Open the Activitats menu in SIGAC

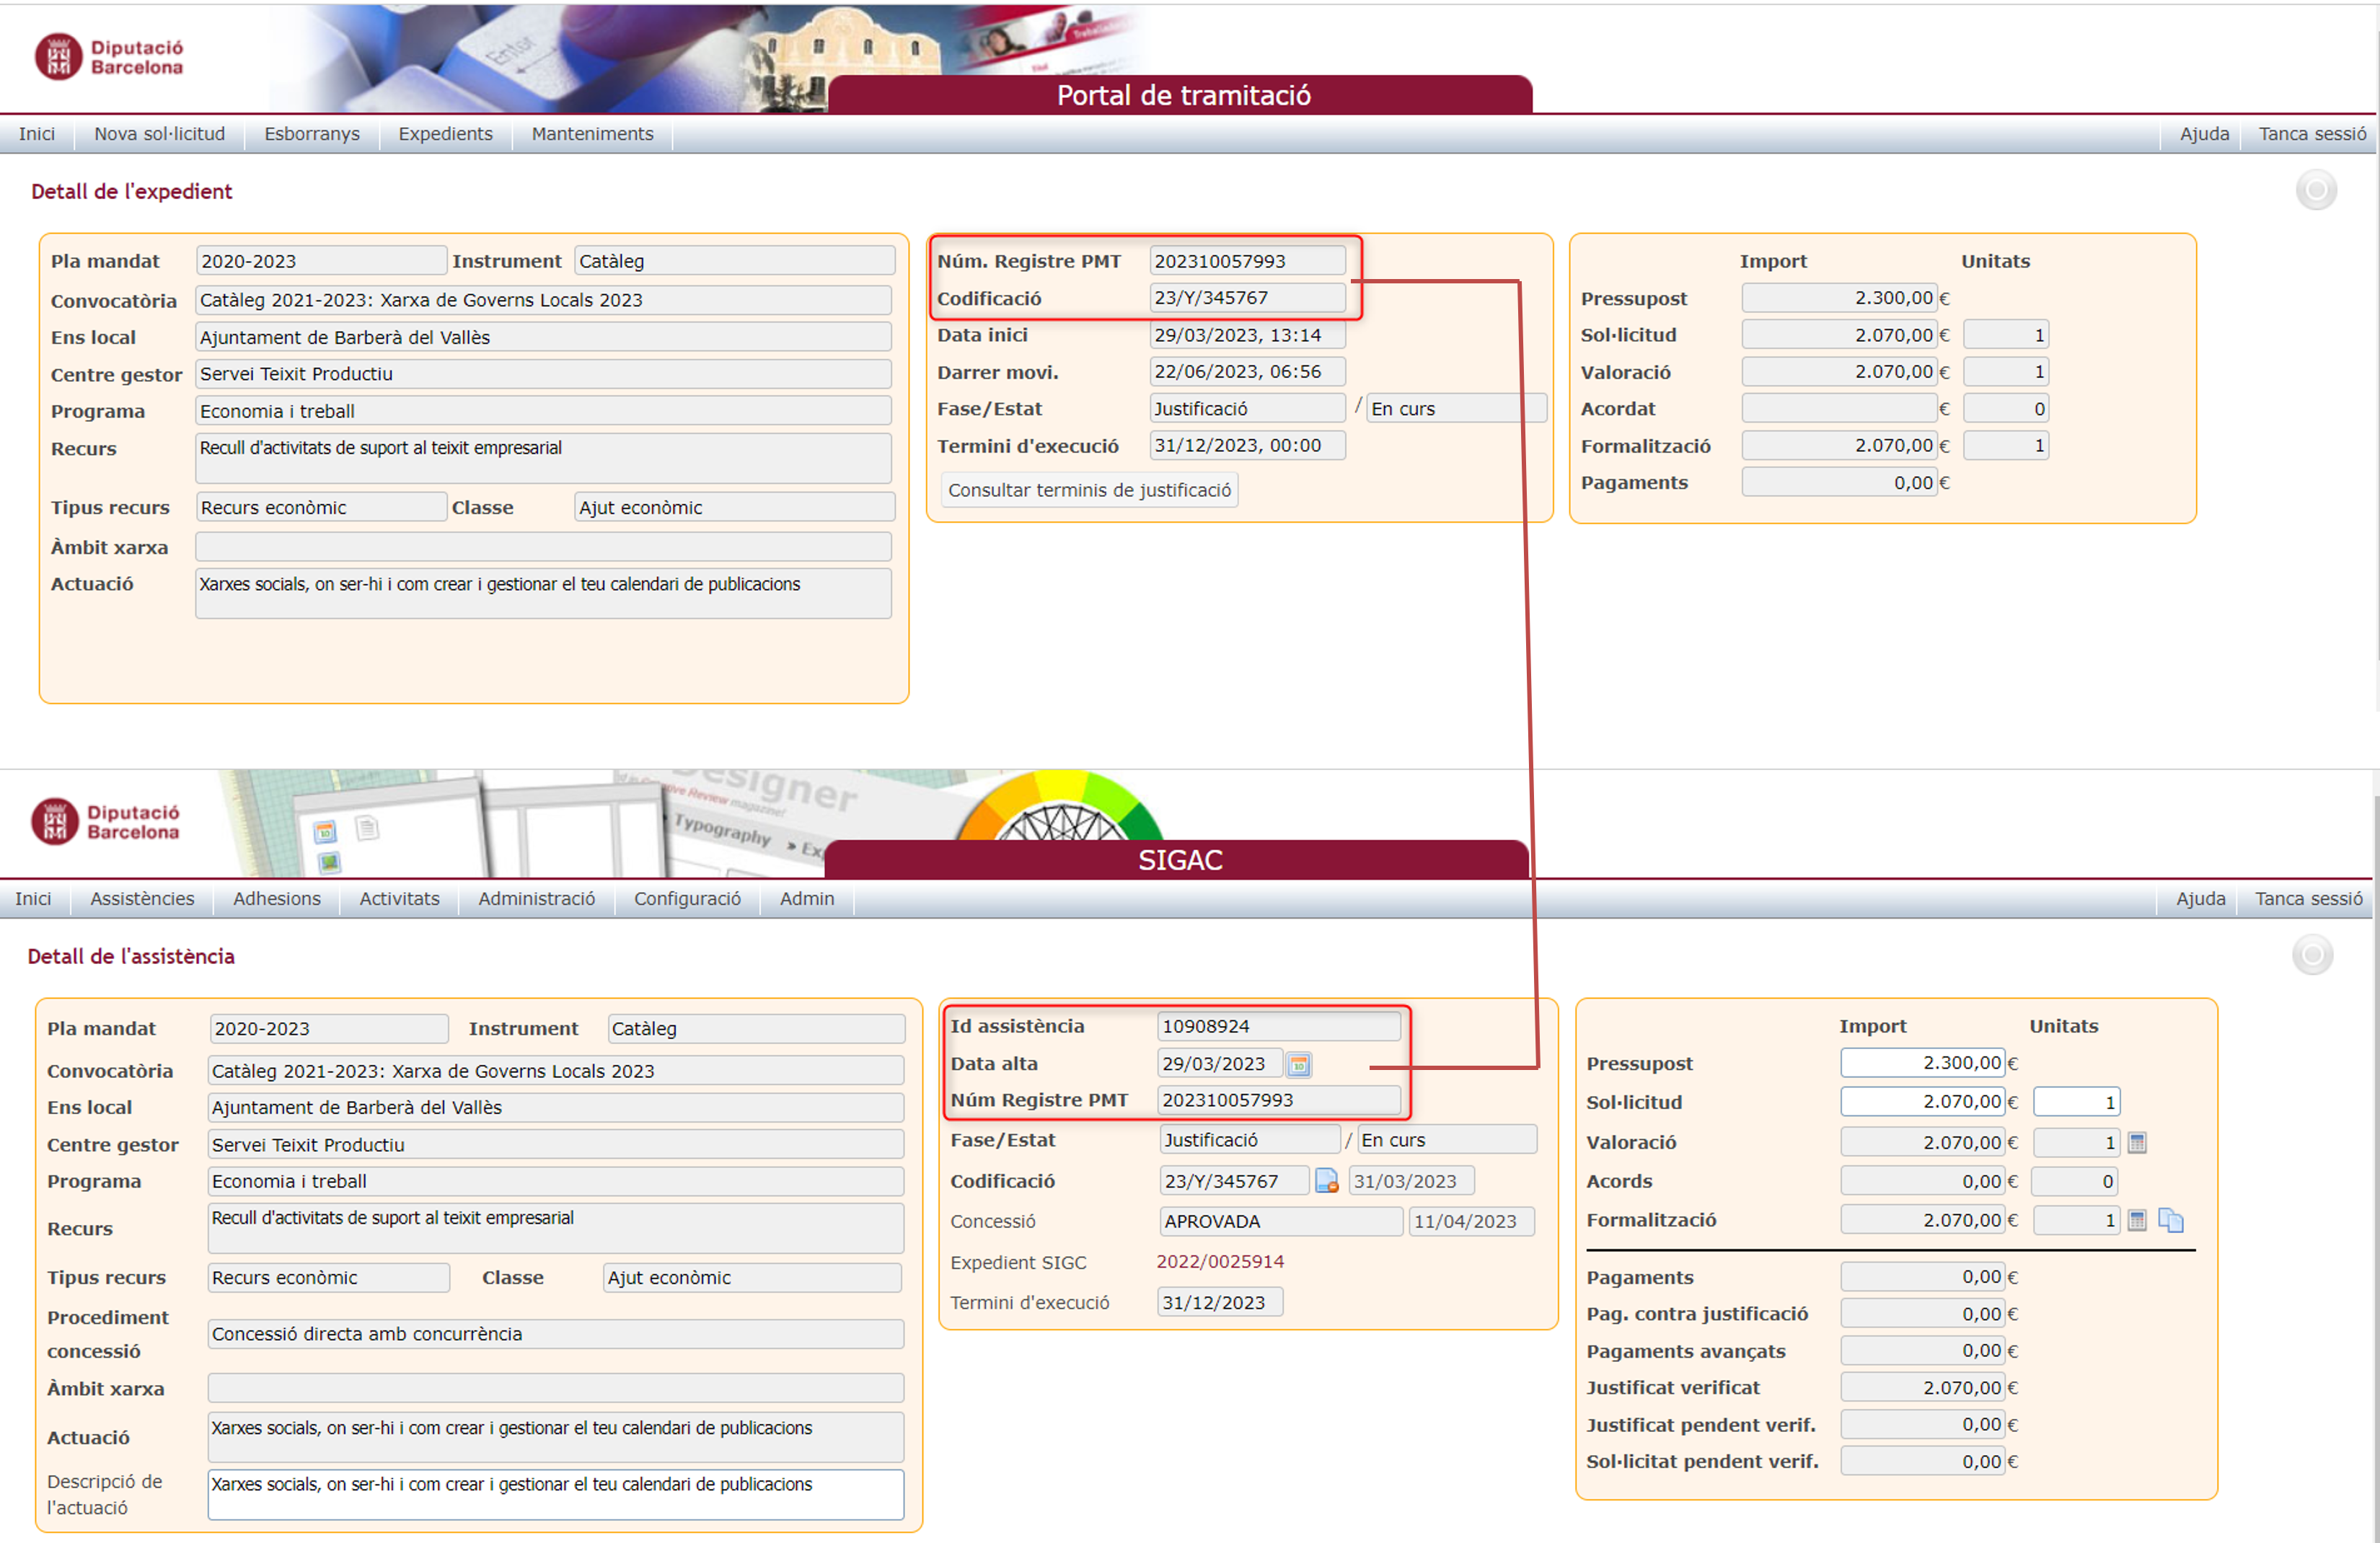coord(400,899)
